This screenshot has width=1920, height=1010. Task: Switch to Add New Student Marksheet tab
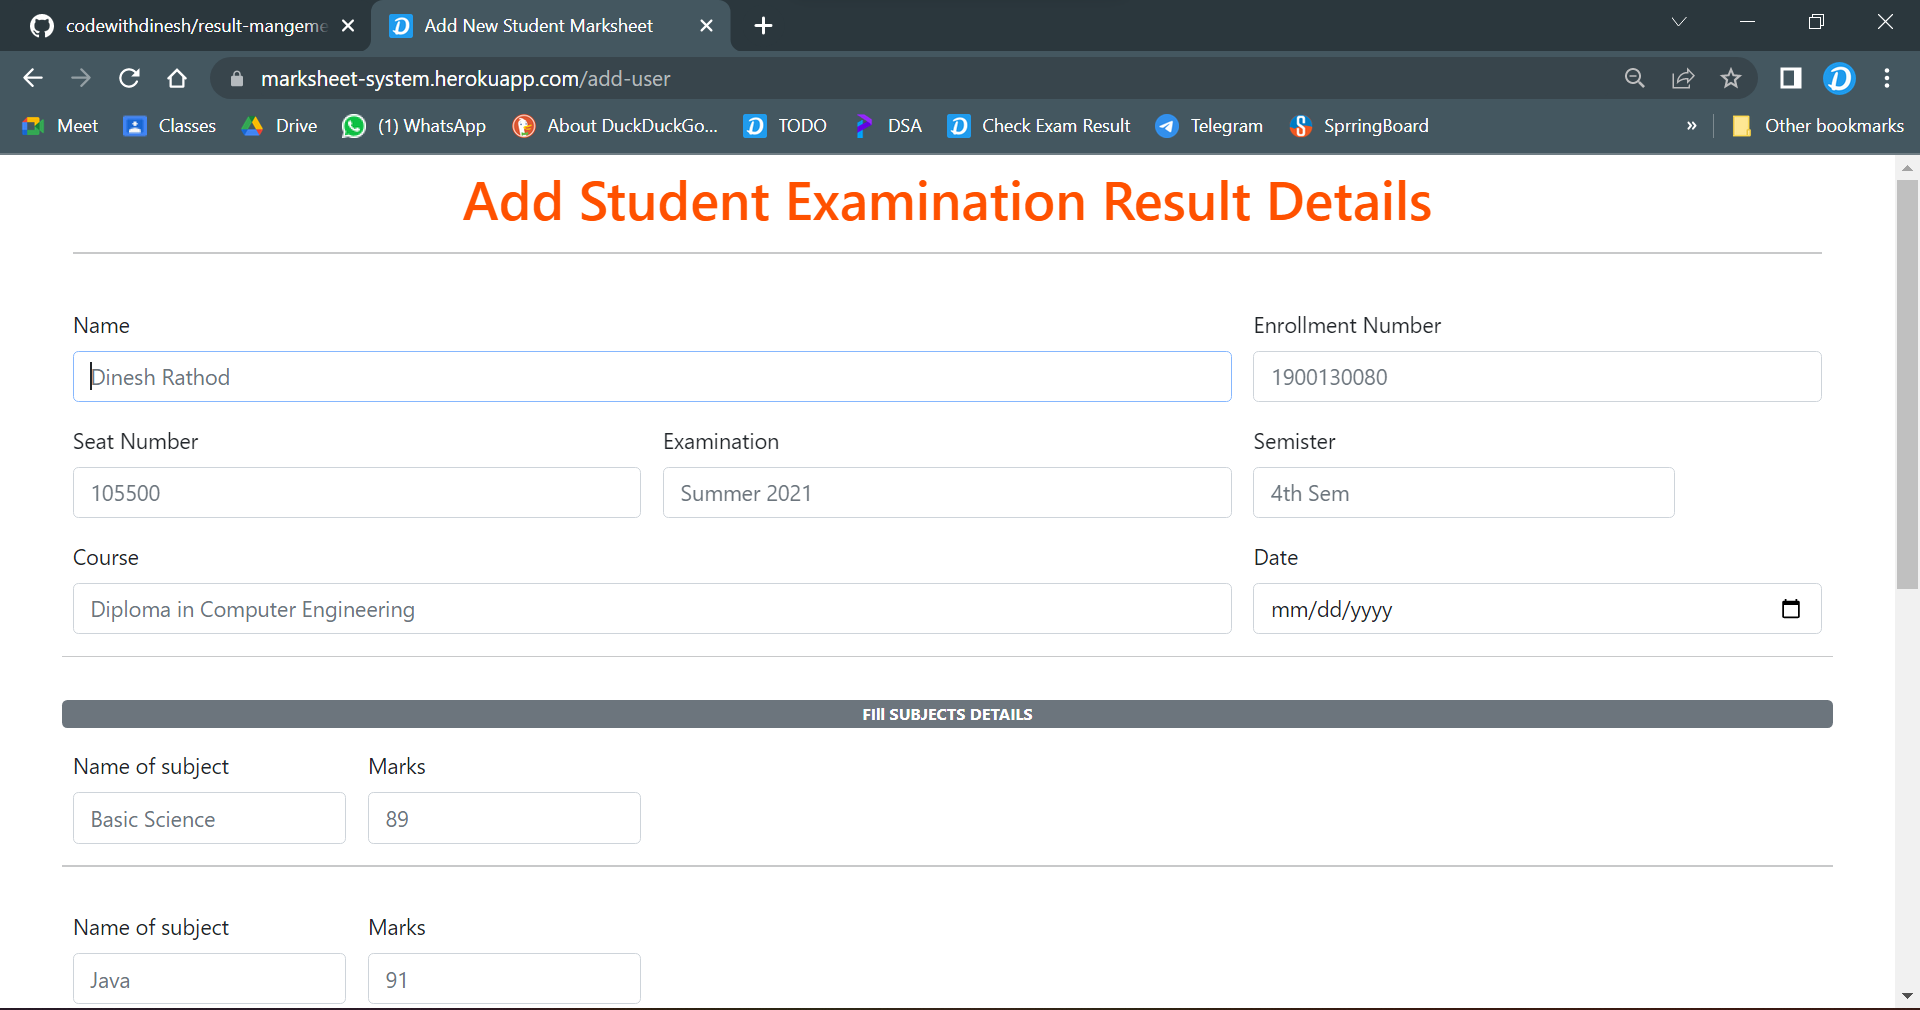click(x=552, y=26)
